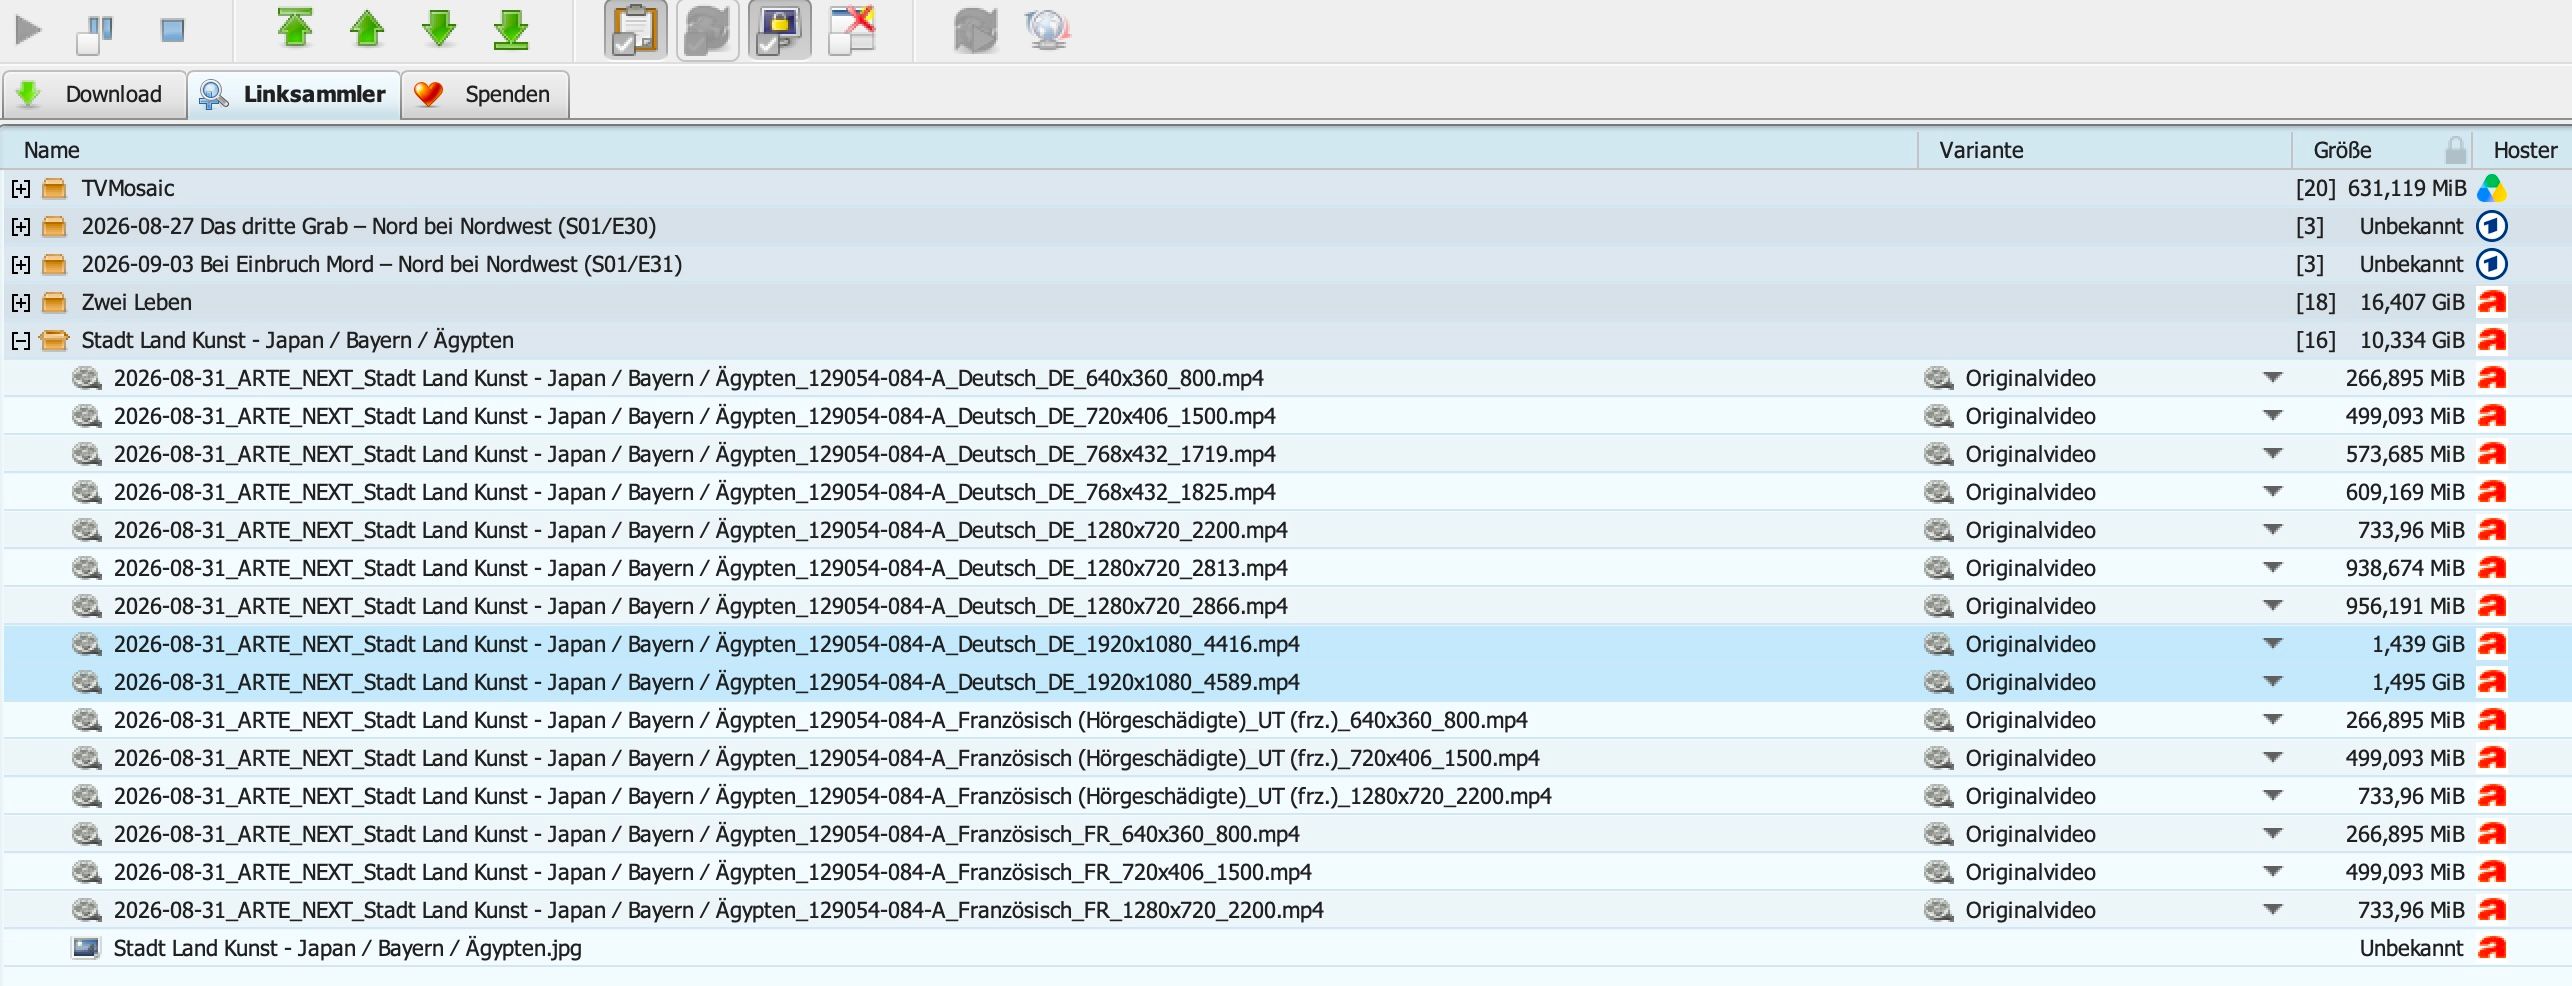This screenshot has height=986, width=2572.
Task: Click the Google Drive hoster icon for TVMosaic
Action: coord(2492,188)
